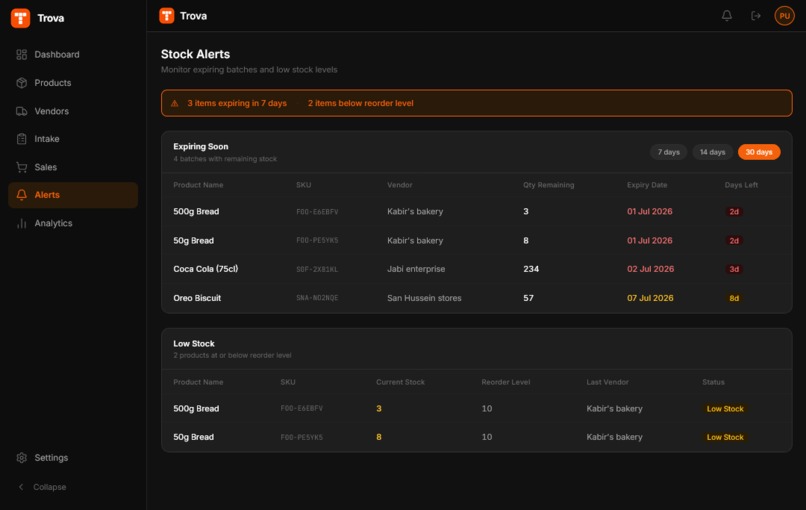Click the Stock Alerts page heading
This screenshot has width=806, height=510.
pos(195,54)
